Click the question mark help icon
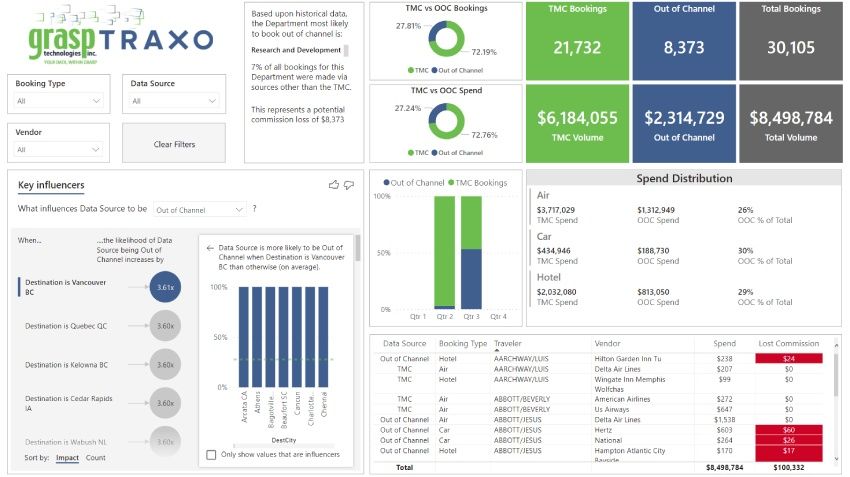 [x=254, y=209]
